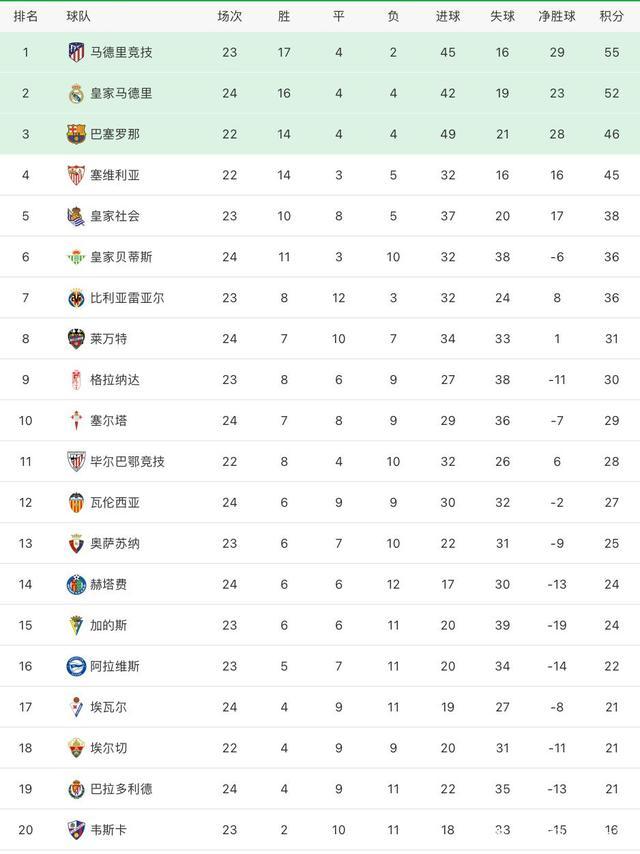Click the Atlético Madrid club crest
Screen dimensions: 640x854
tap(76, 52)
